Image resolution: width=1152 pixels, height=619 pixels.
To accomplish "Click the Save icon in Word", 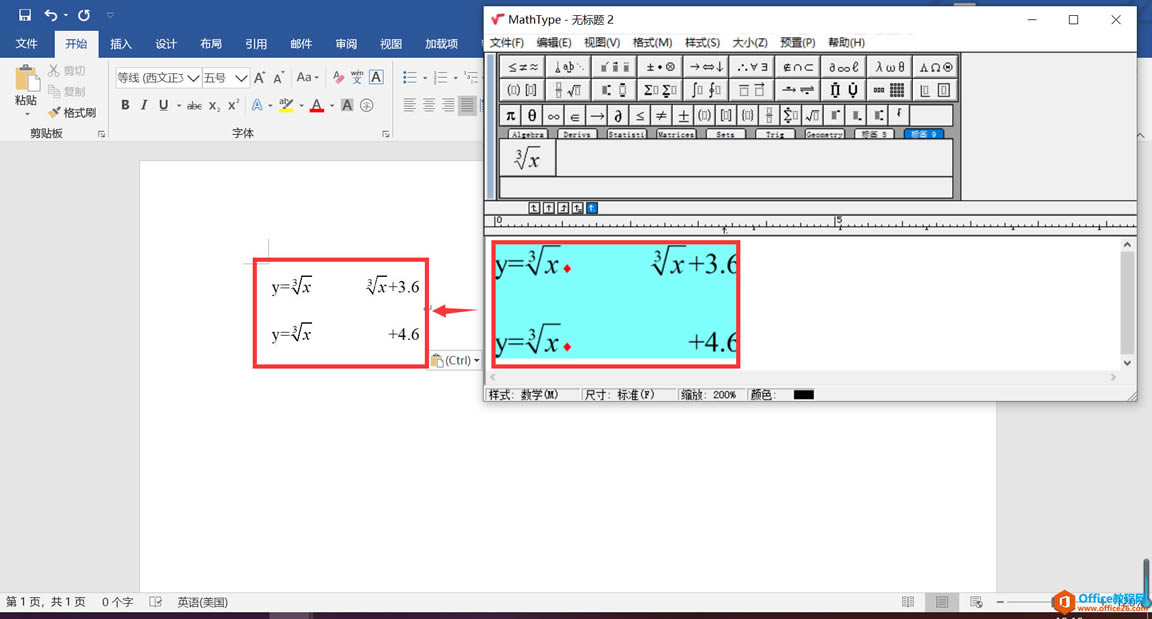I will point(25,15).
